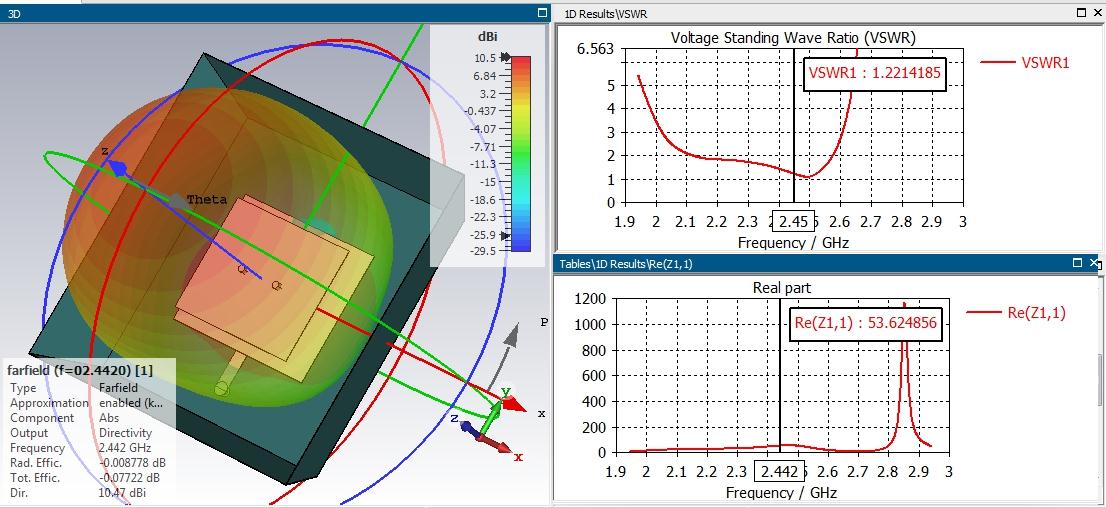Select the Re(Z1,1) legend entry
Image resolution: width=1106 pixels, height=508 pixels.
coord(1016,313)
